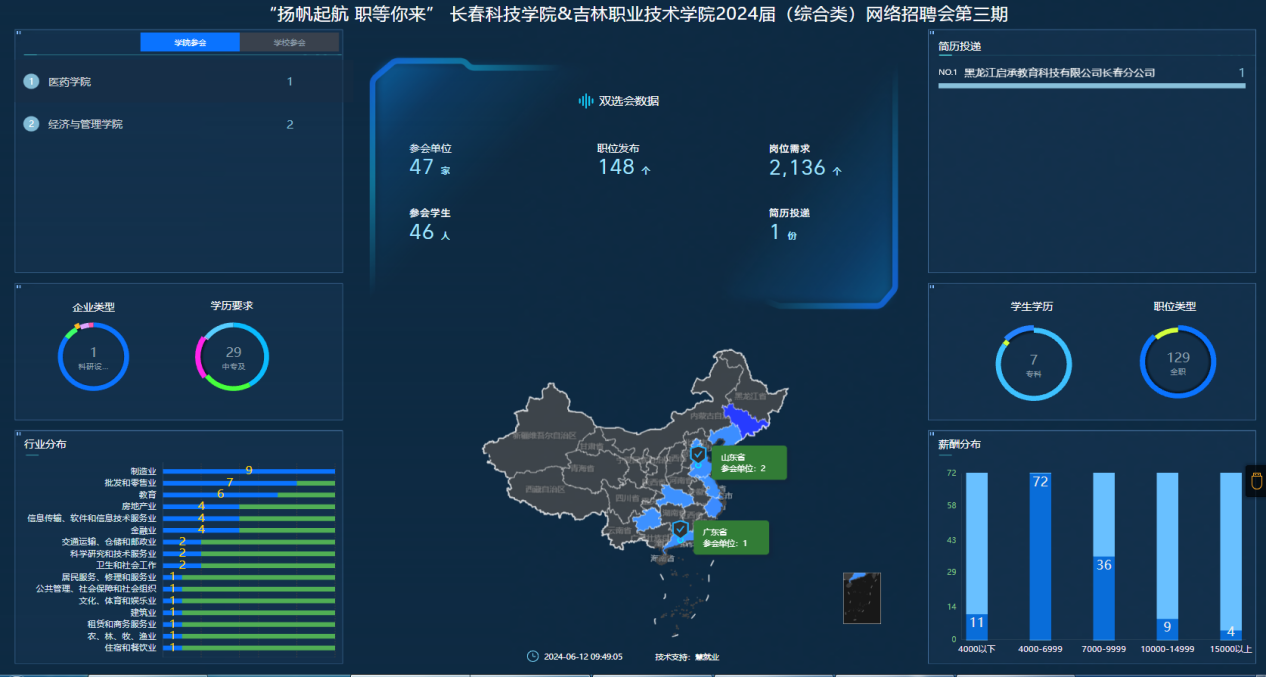Click the clock icon beside the timestamp

point(532,657)
